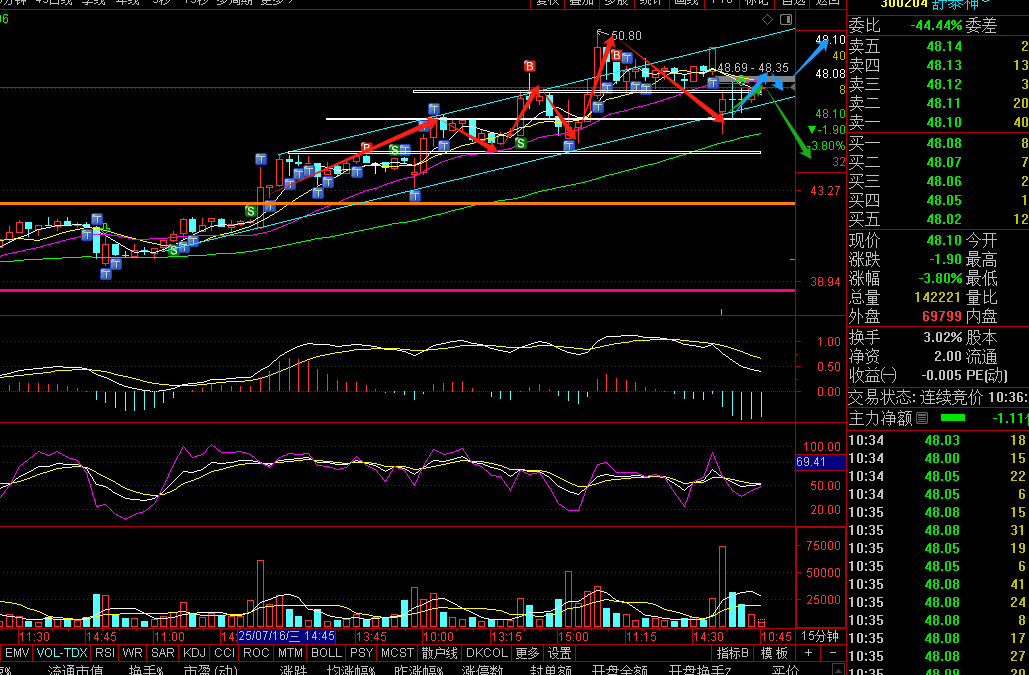Click the 买二 bid row at 48.07
Viewport: 1029px width, 675px height.
click(x=938, y=162)
